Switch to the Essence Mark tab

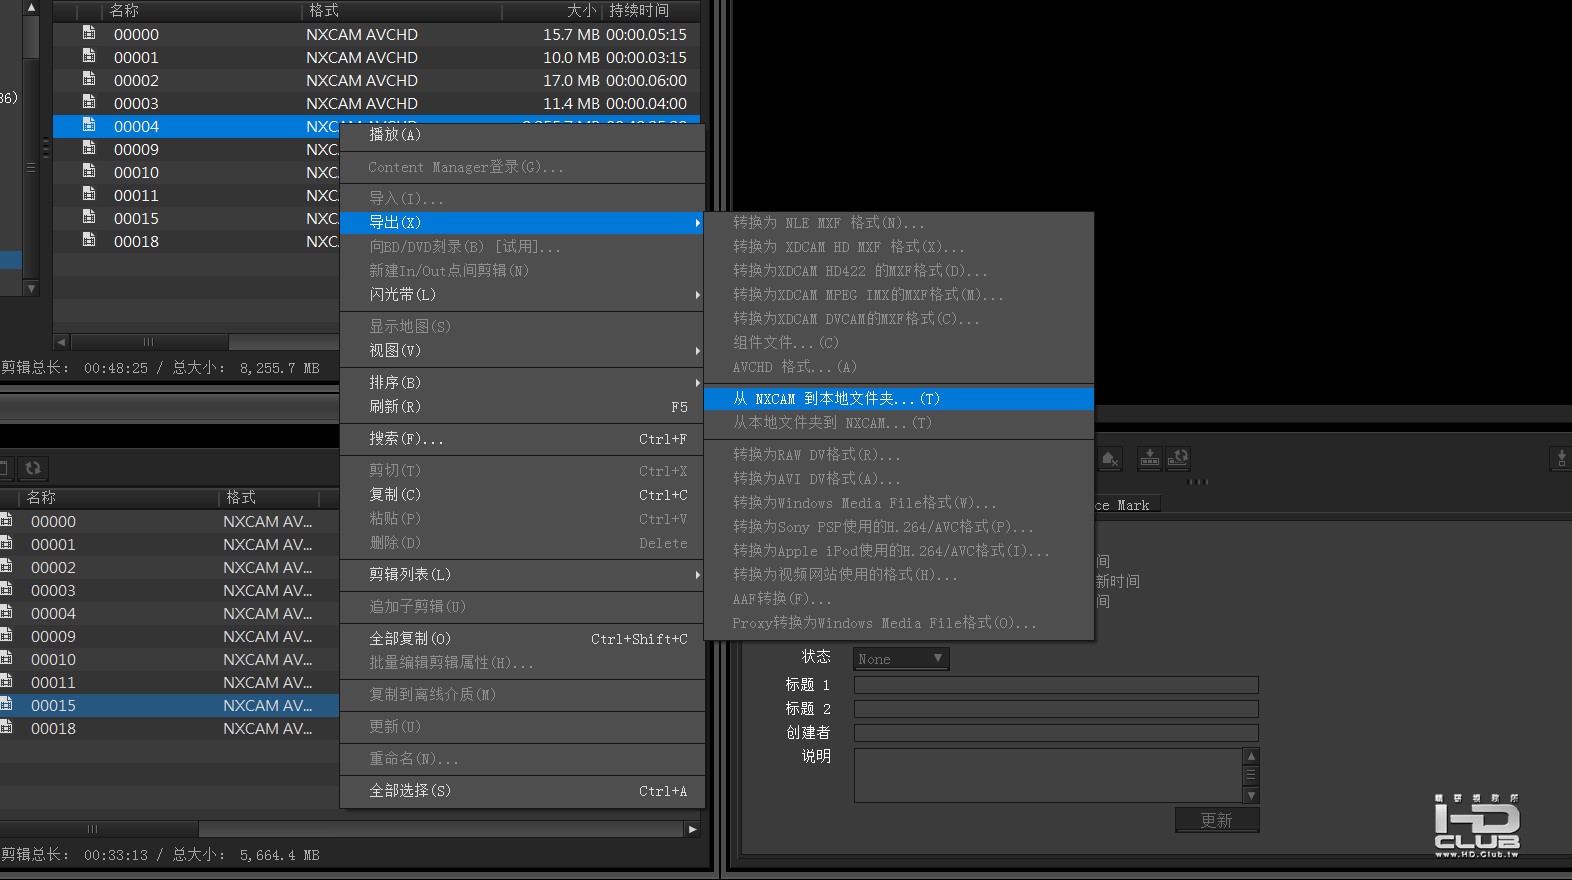1127,505
